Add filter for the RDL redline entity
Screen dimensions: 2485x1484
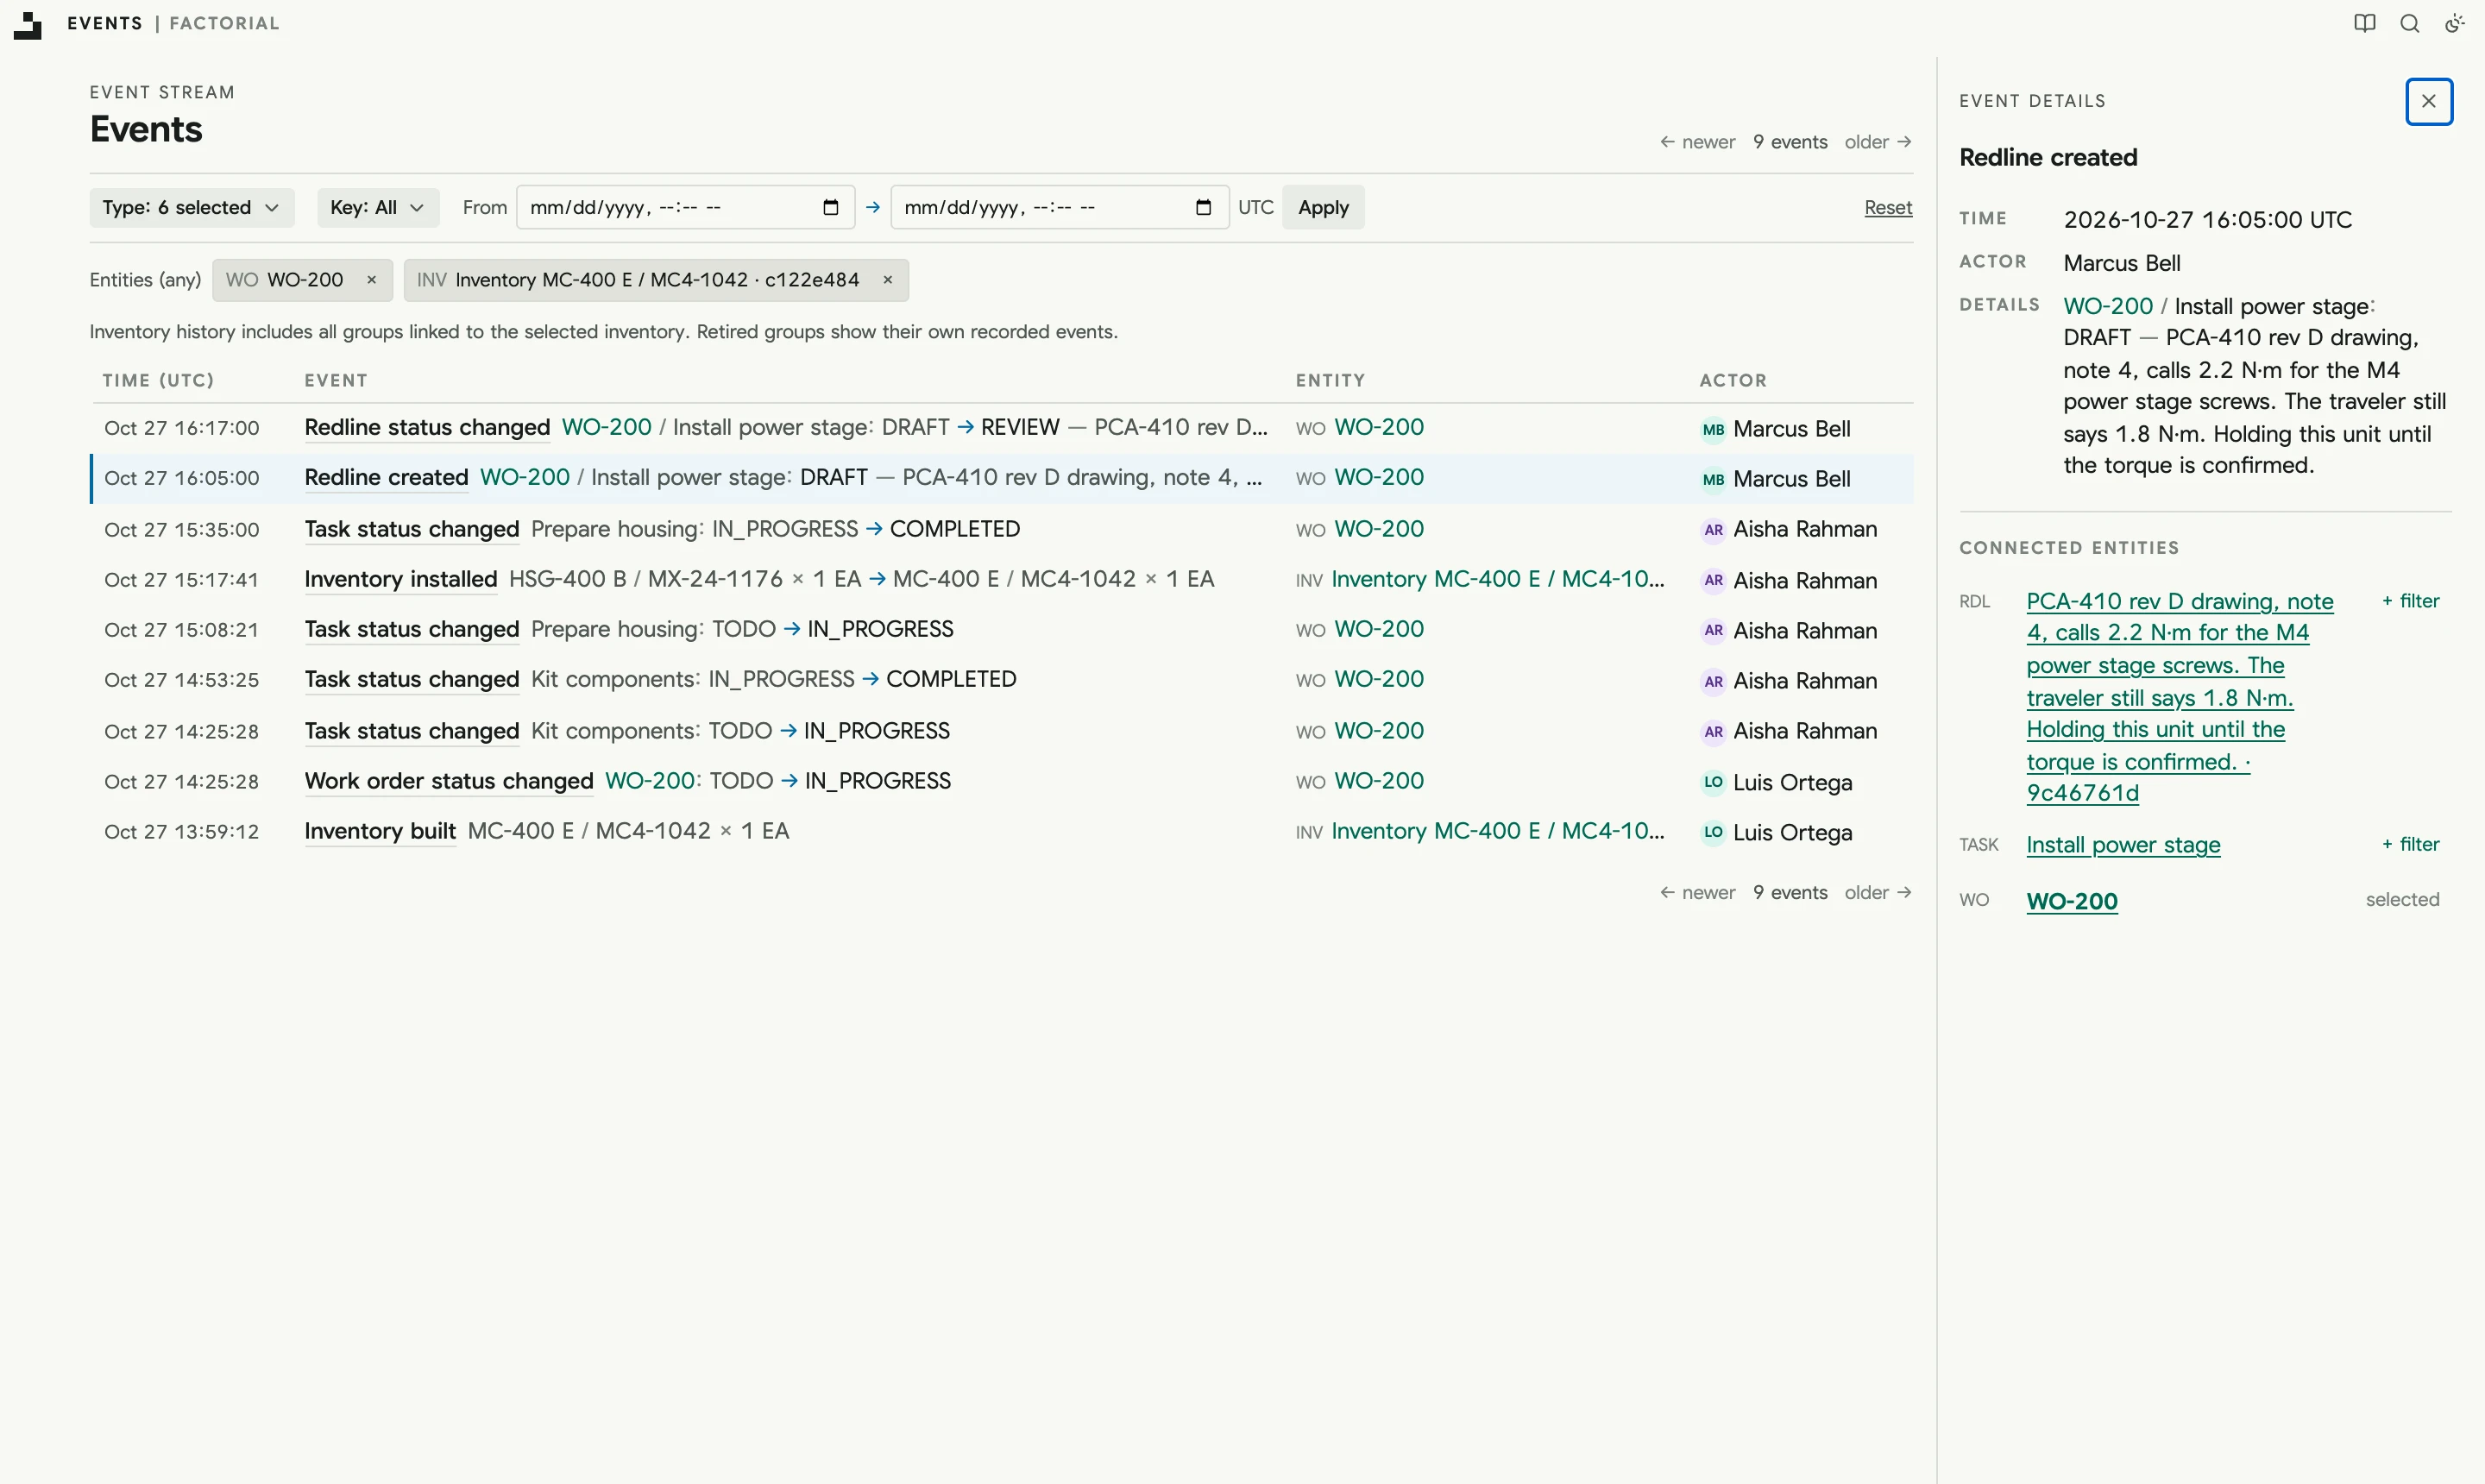coord(2410,601)
